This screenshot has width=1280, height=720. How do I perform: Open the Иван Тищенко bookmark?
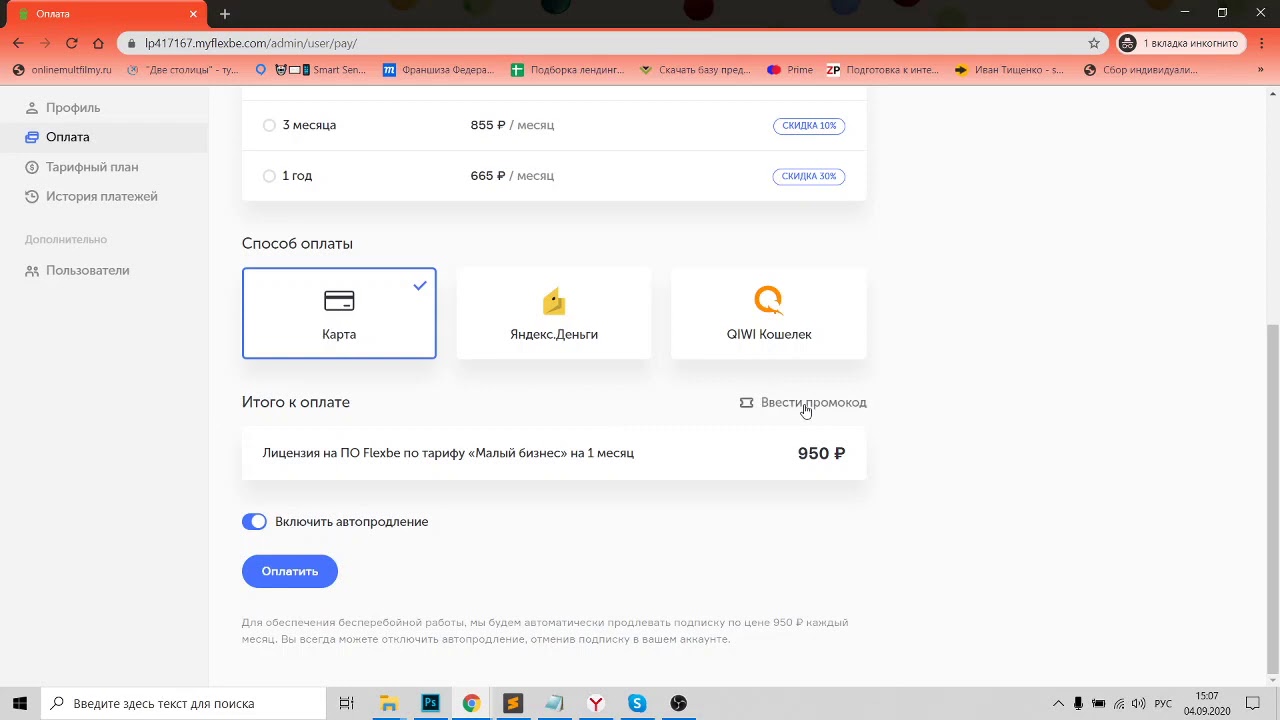pos(1010,70)
